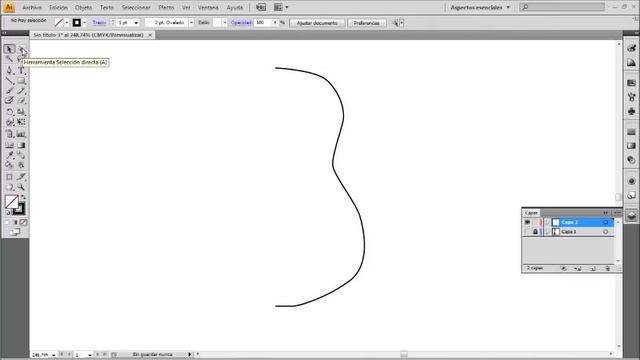Open Estilo graphic style dropdown
Viewport: 640px width, 360px height.
(x=224, y=23)
